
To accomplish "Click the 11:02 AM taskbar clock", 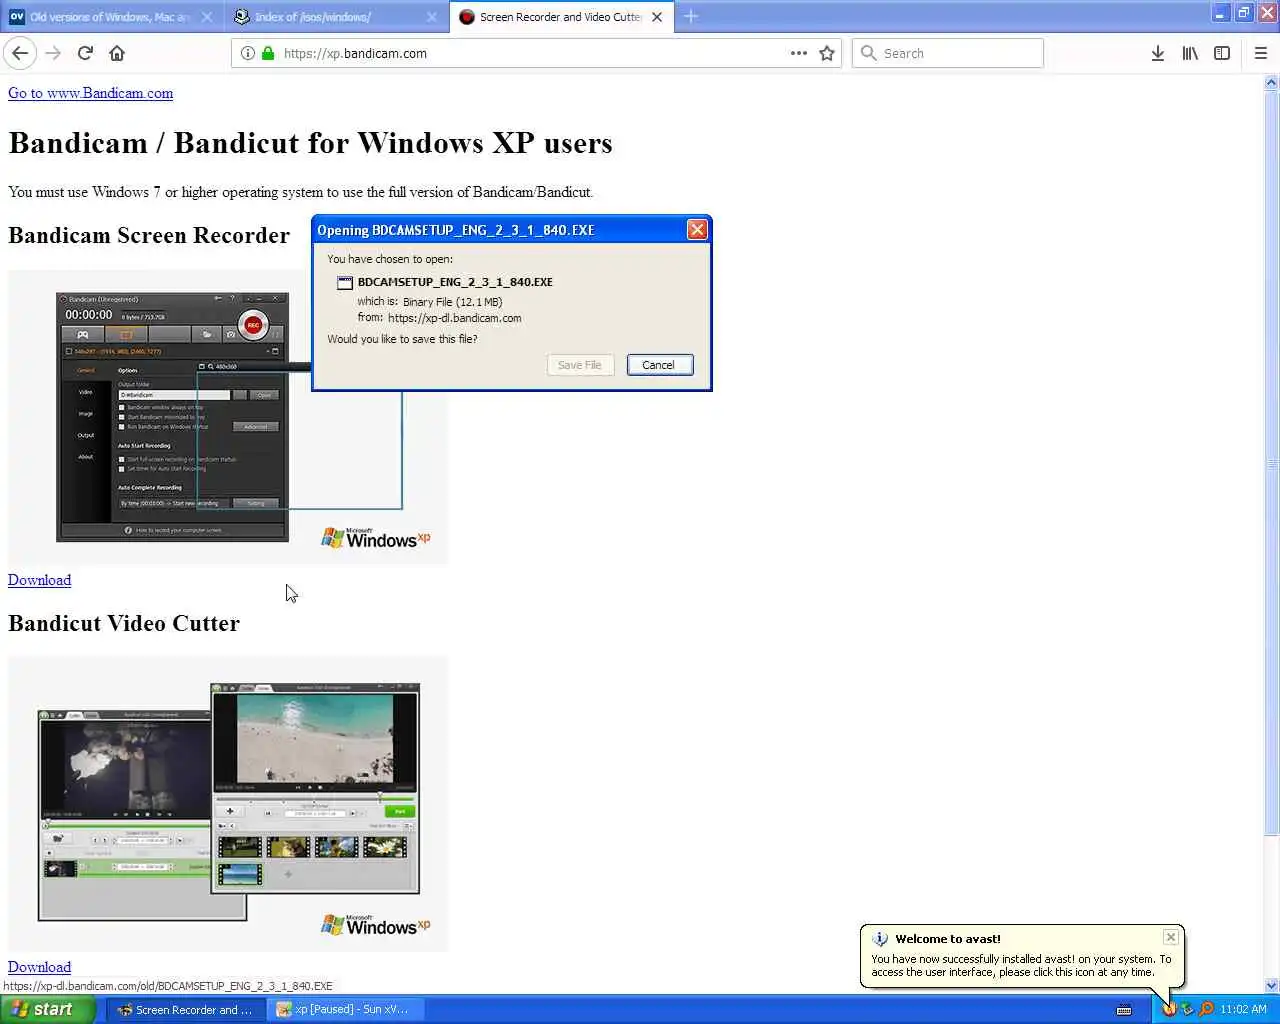I will pos(1243,1009).
